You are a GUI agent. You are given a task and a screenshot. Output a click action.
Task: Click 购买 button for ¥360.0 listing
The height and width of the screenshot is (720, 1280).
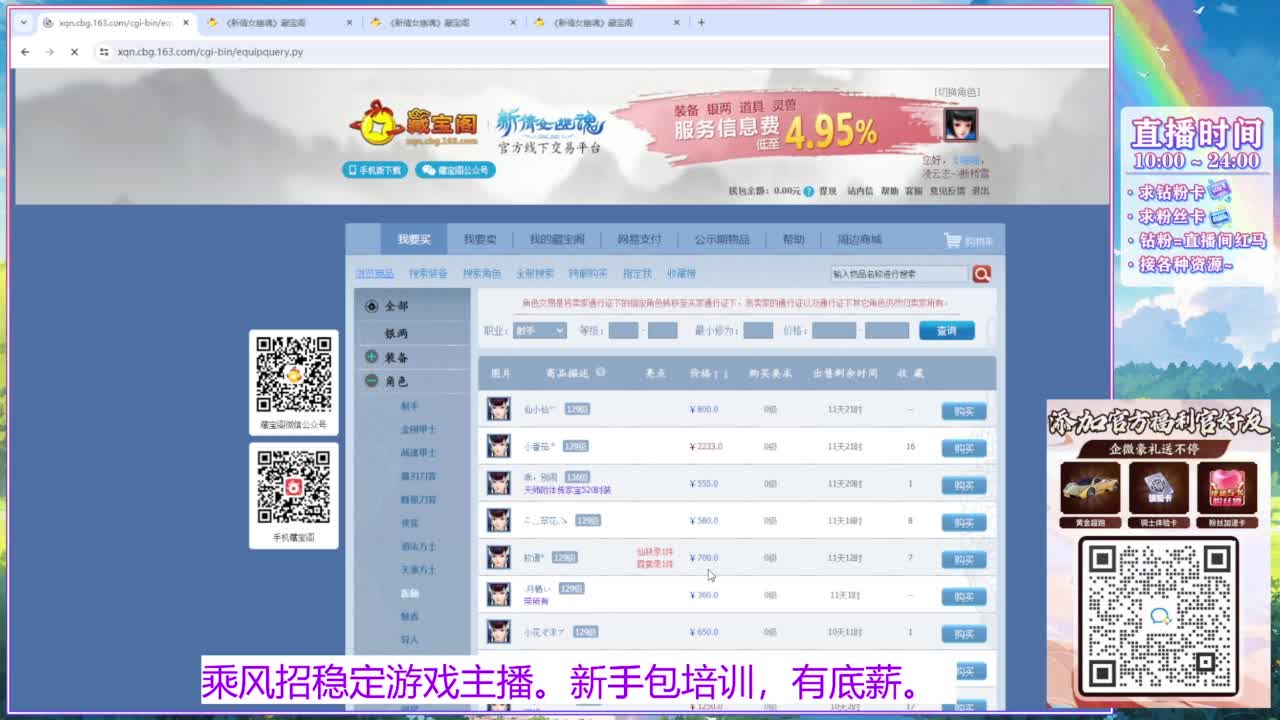pos(964,596)
